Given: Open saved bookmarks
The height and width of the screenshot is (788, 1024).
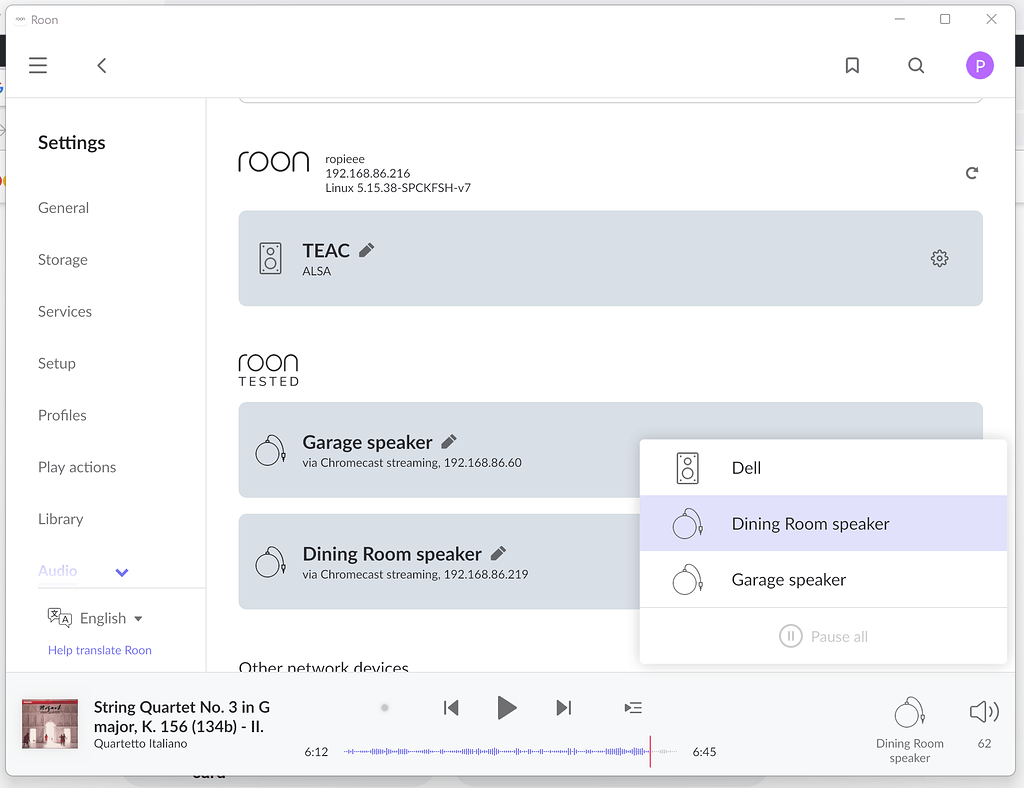Looking at the screenshot, I should (852, 65).
